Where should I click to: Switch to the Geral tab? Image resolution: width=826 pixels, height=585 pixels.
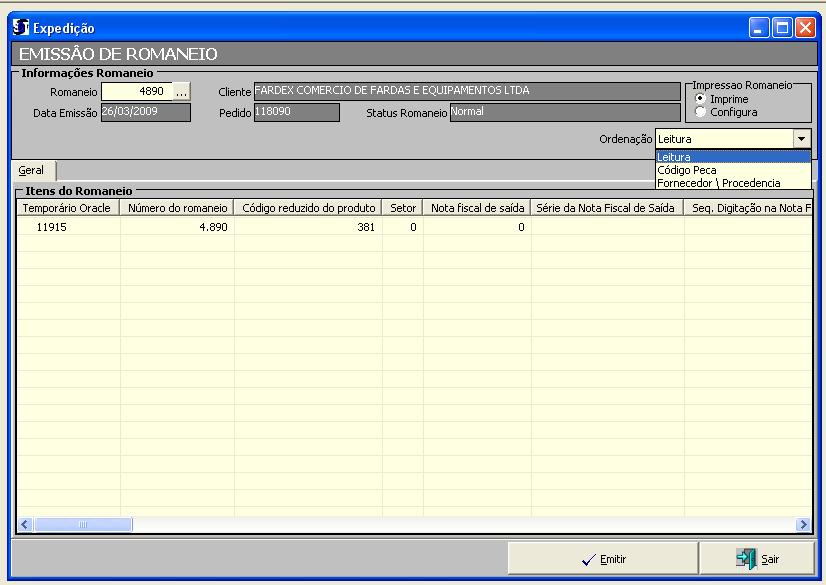(31, 171)
